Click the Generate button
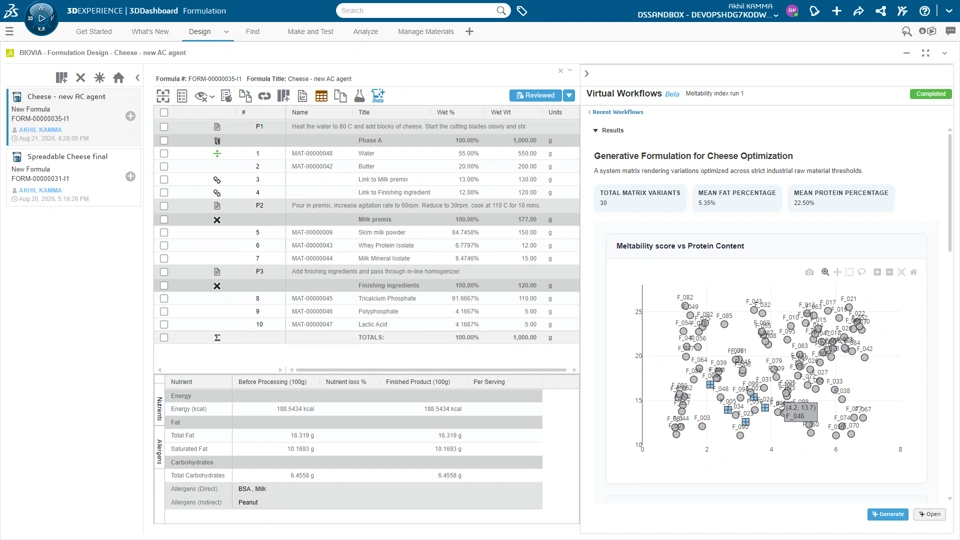 [888, 514]
